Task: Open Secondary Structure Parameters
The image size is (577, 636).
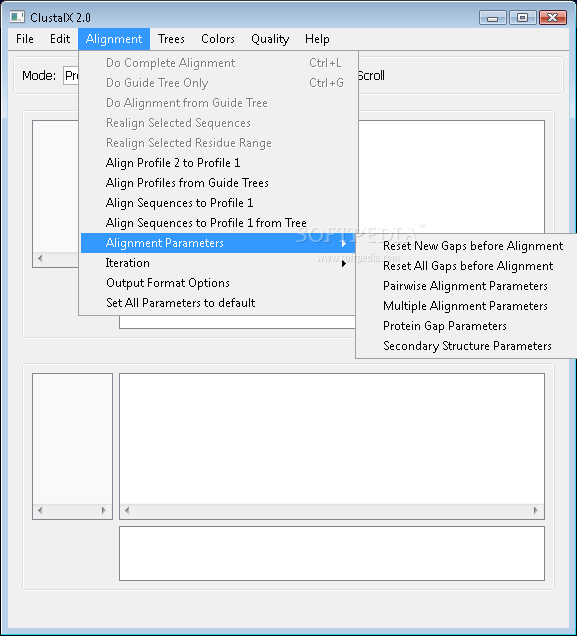Action: pyautogui.click(x=466, y=346)
